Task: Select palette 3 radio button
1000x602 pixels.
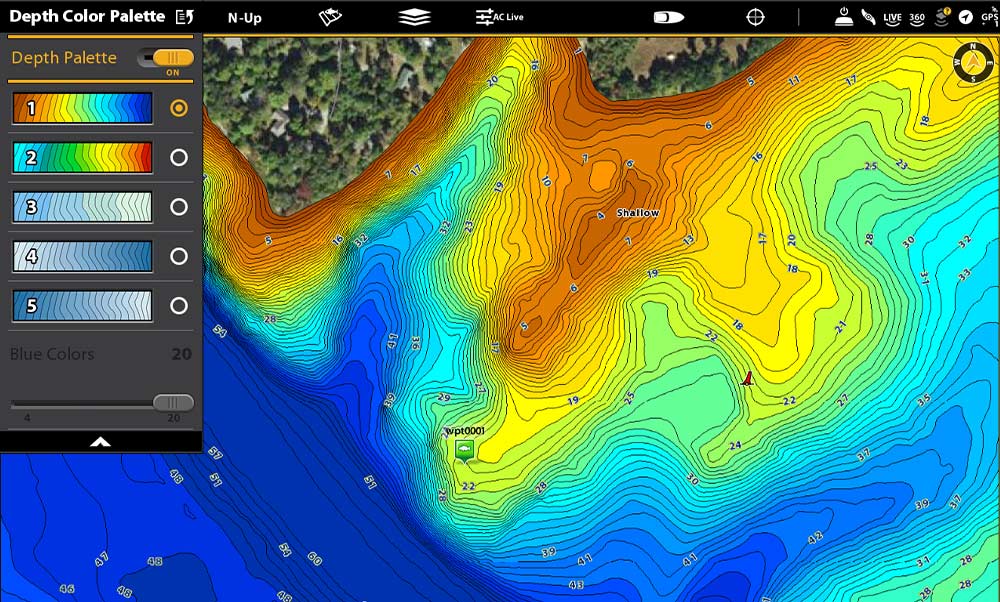Action: [179, 207]
